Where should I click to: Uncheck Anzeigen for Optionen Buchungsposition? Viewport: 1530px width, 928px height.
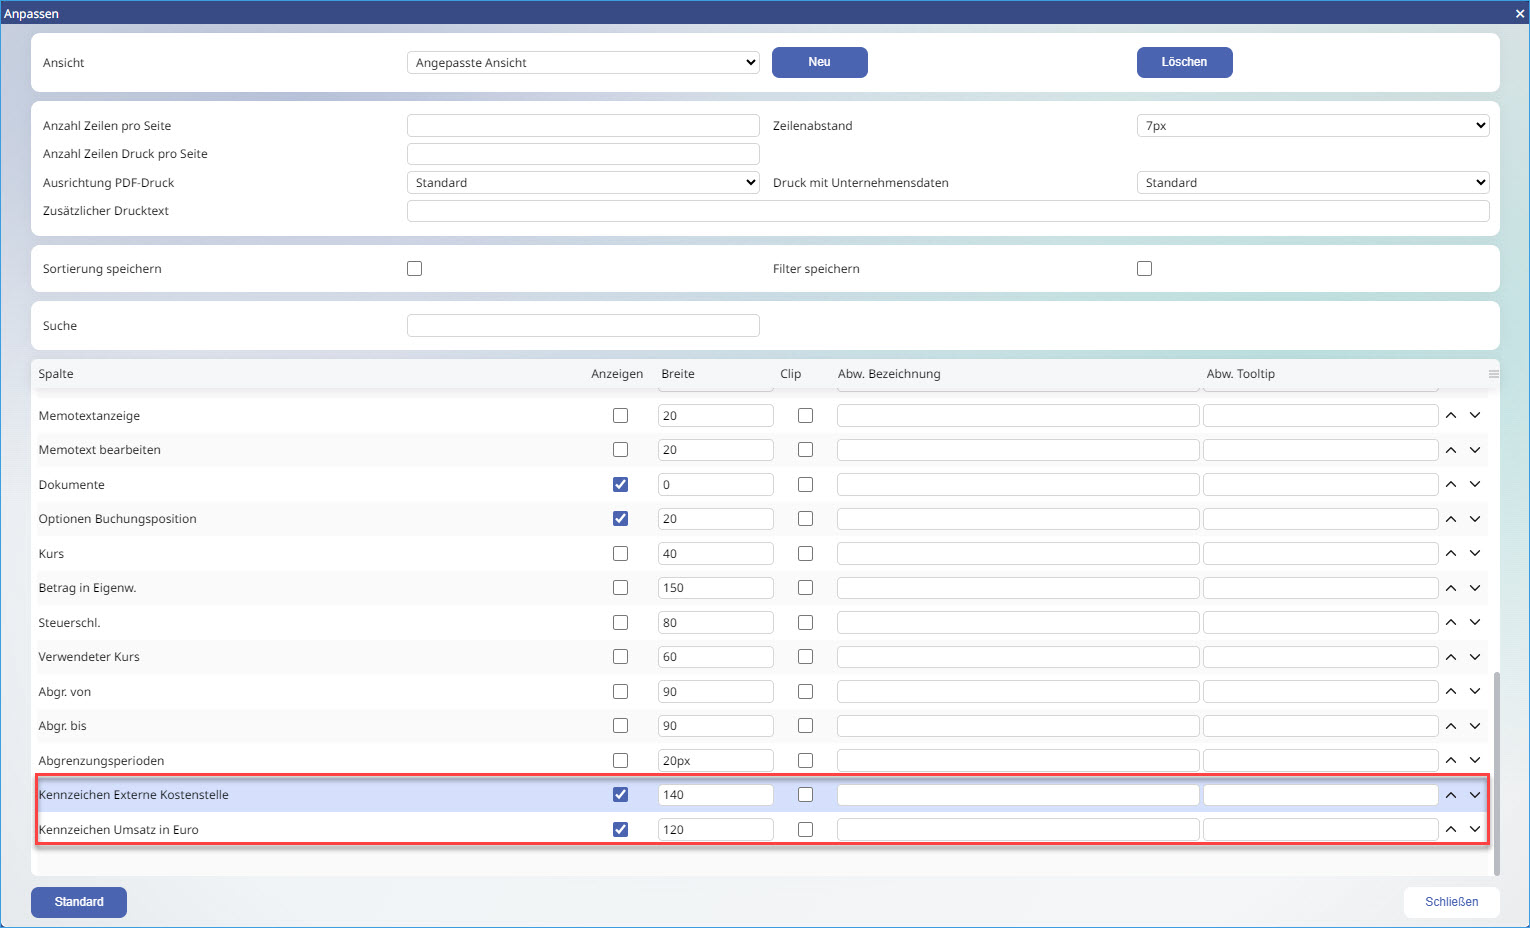pyautogui.click(x=620, y=519)
